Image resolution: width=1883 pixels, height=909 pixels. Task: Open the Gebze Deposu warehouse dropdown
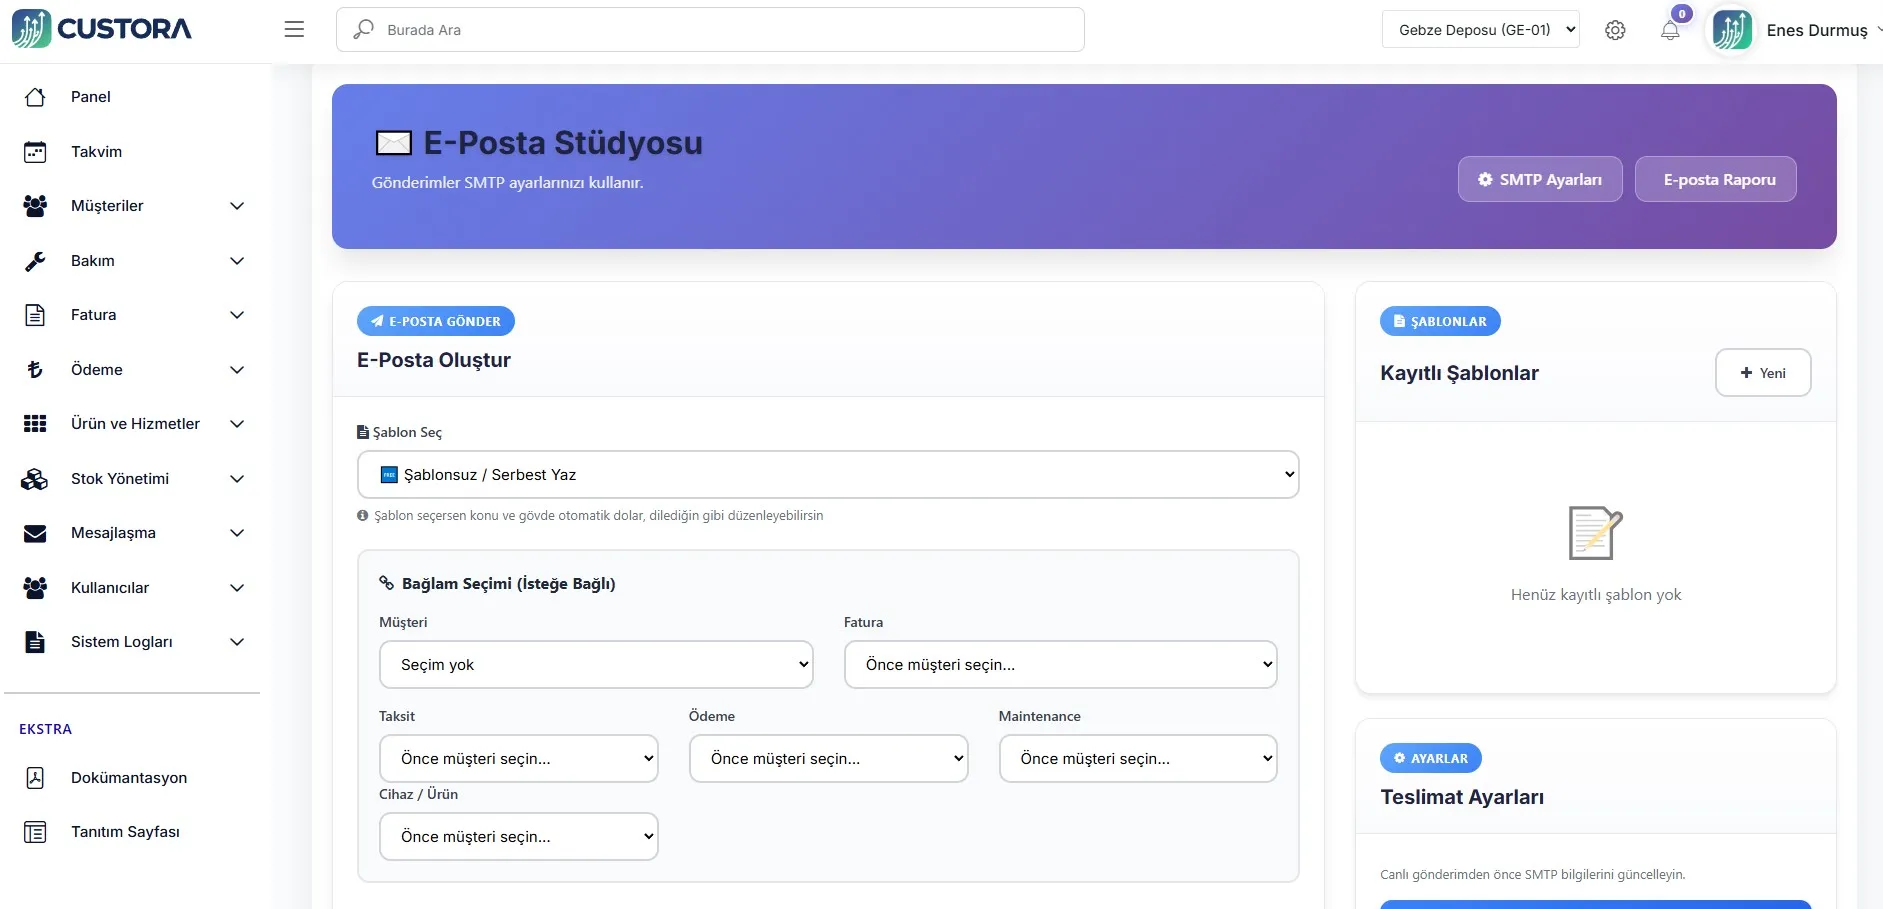tap(1480, 30)
